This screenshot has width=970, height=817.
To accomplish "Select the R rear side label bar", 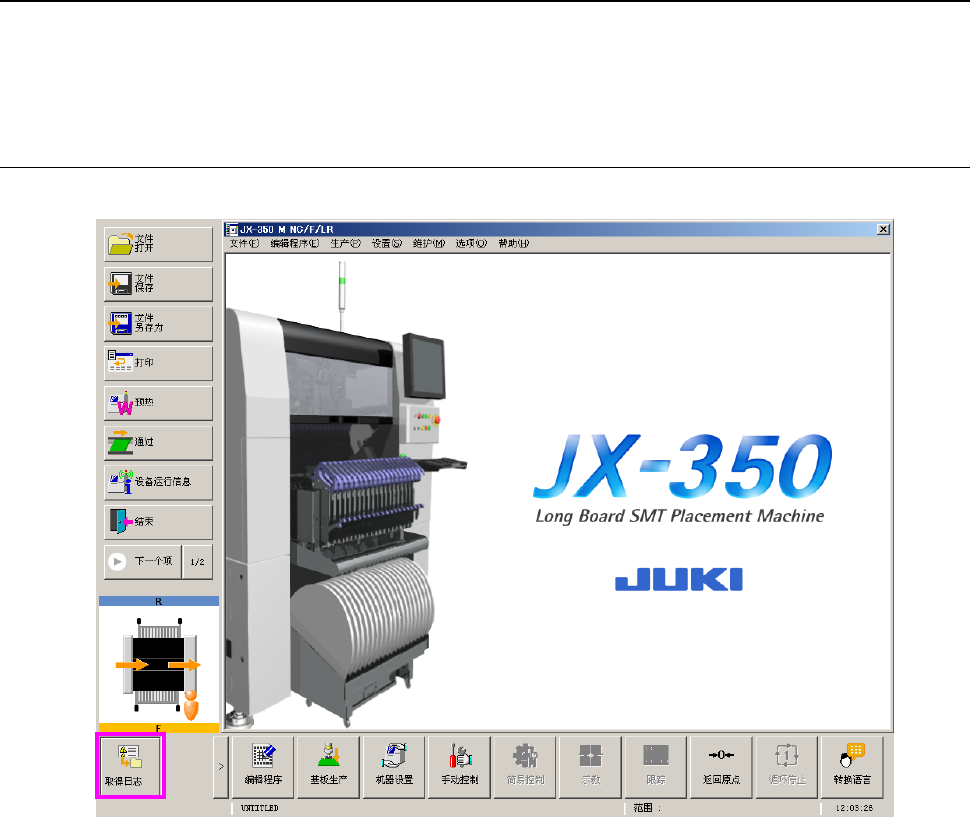I will pos(159,601).
